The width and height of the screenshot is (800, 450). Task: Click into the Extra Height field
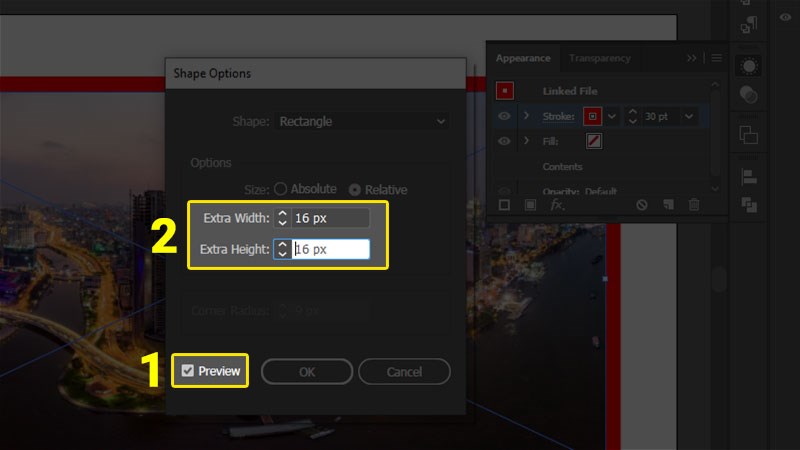(331, 249)
